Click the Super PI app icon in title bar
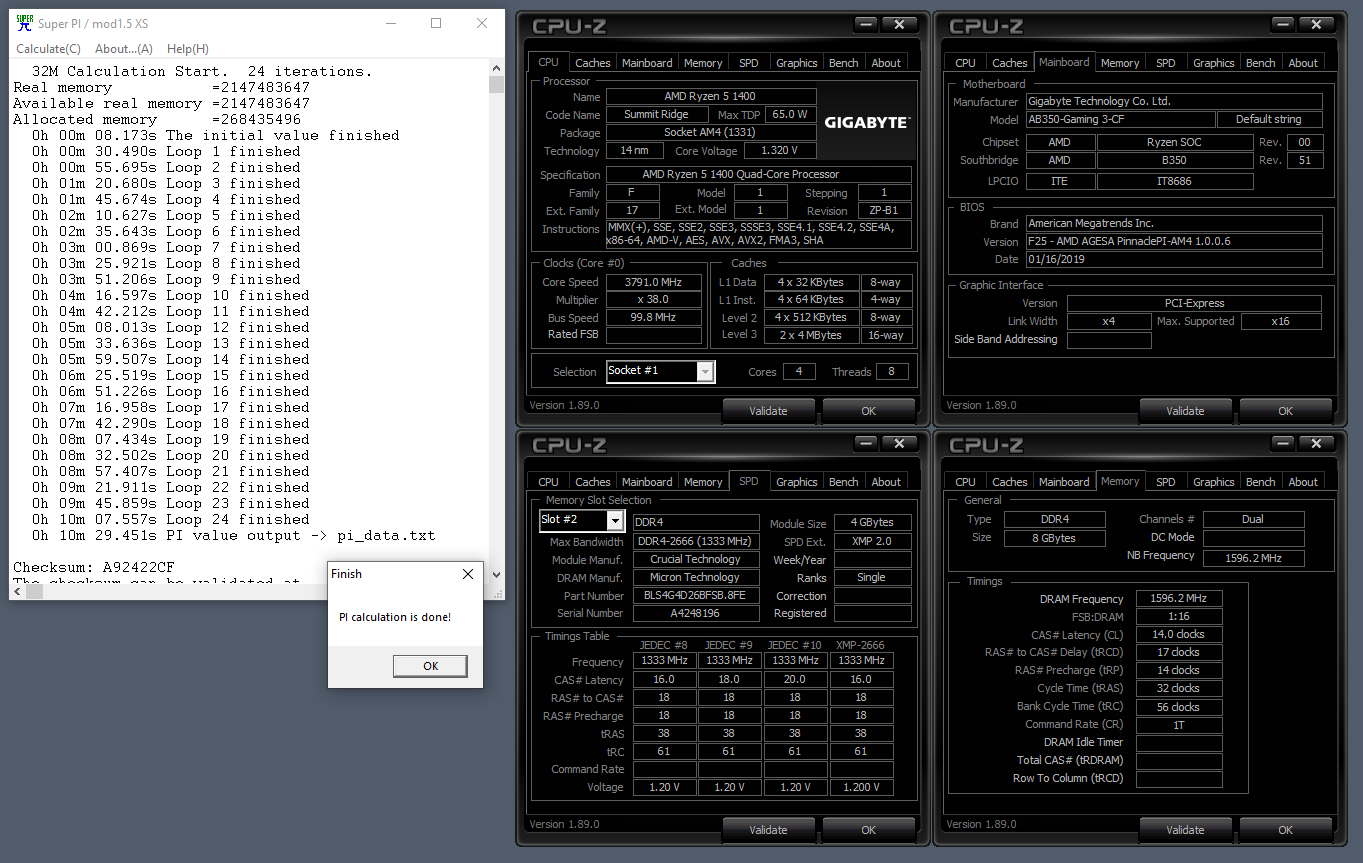 [x=25, y=23]
